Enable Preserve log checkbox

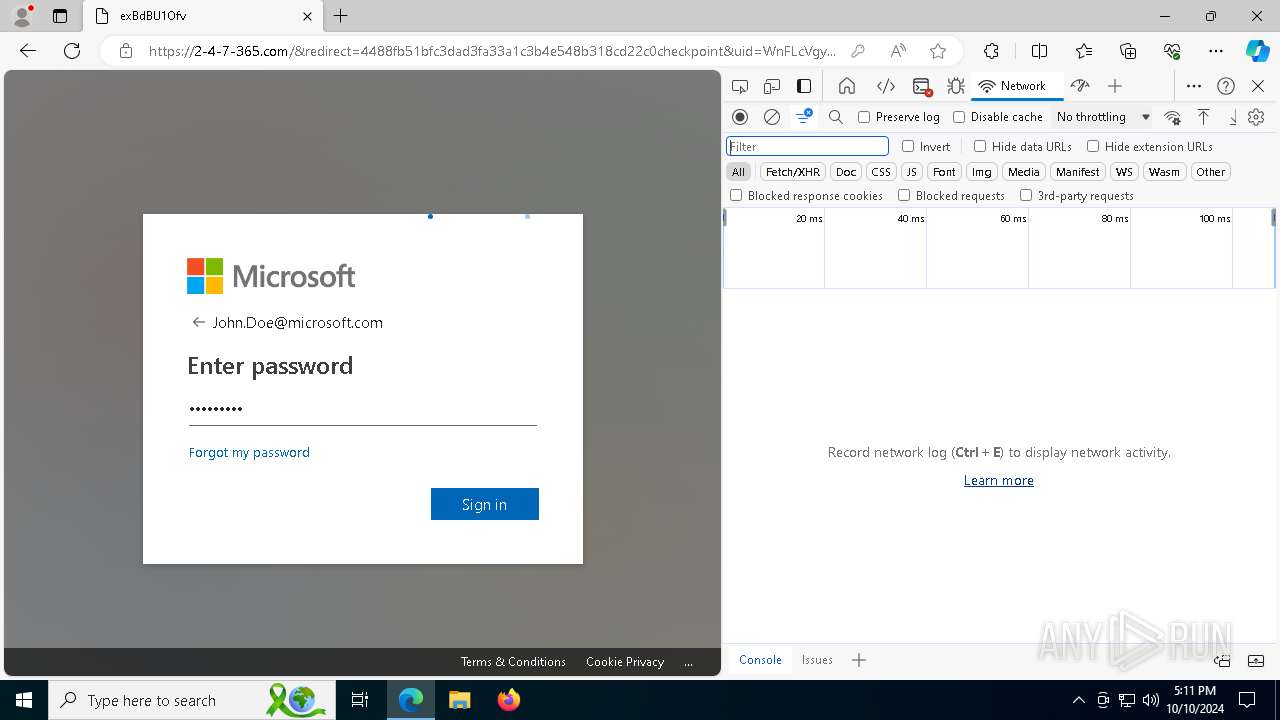pos(864,117)
